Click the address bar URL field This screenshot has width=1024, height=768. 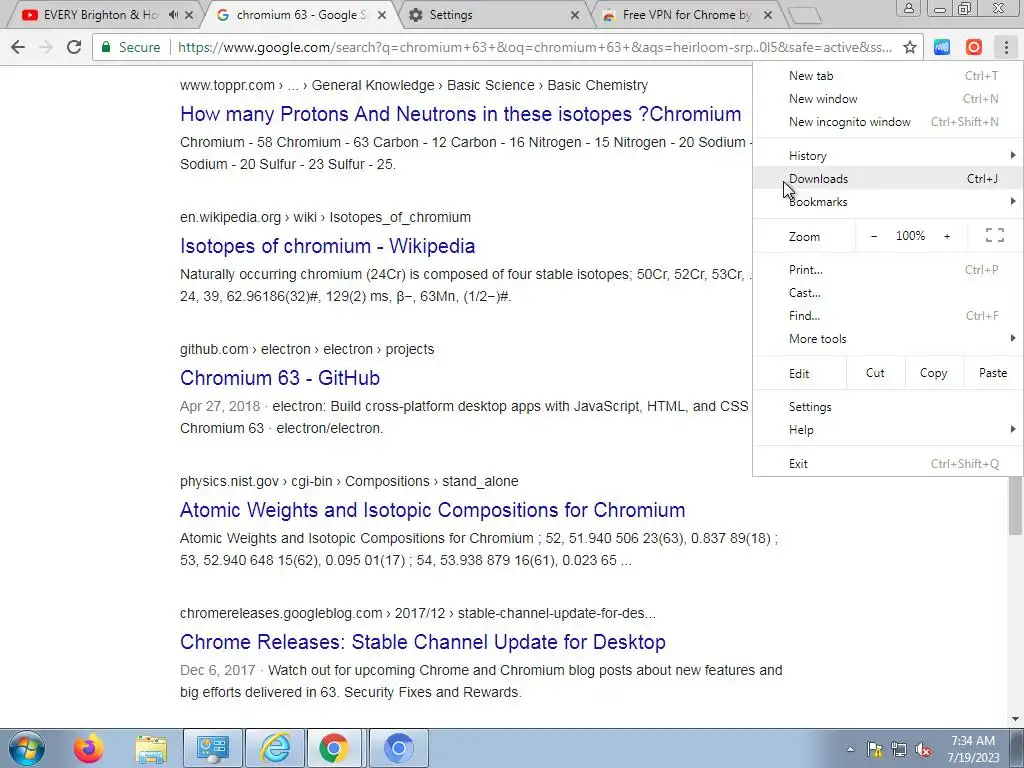[x=534, y=47]
